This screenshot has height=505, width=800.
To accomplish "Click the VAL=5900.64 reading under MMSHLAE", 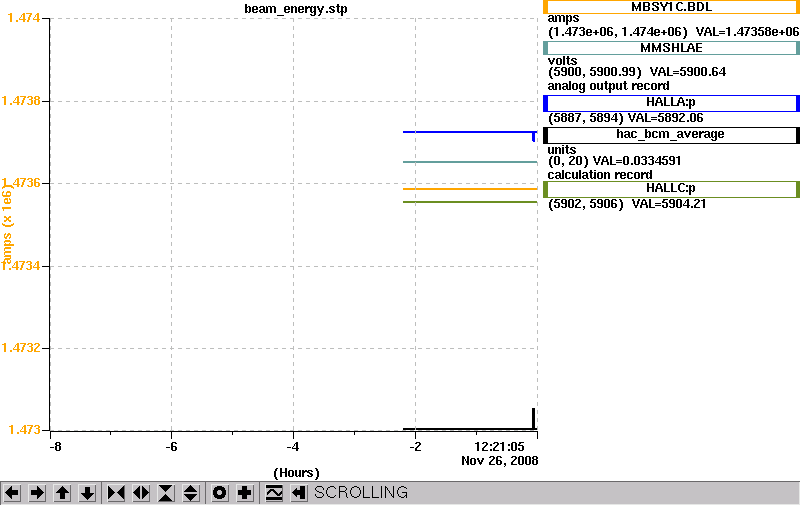I will pyautogui.click(x=688, y=72).
